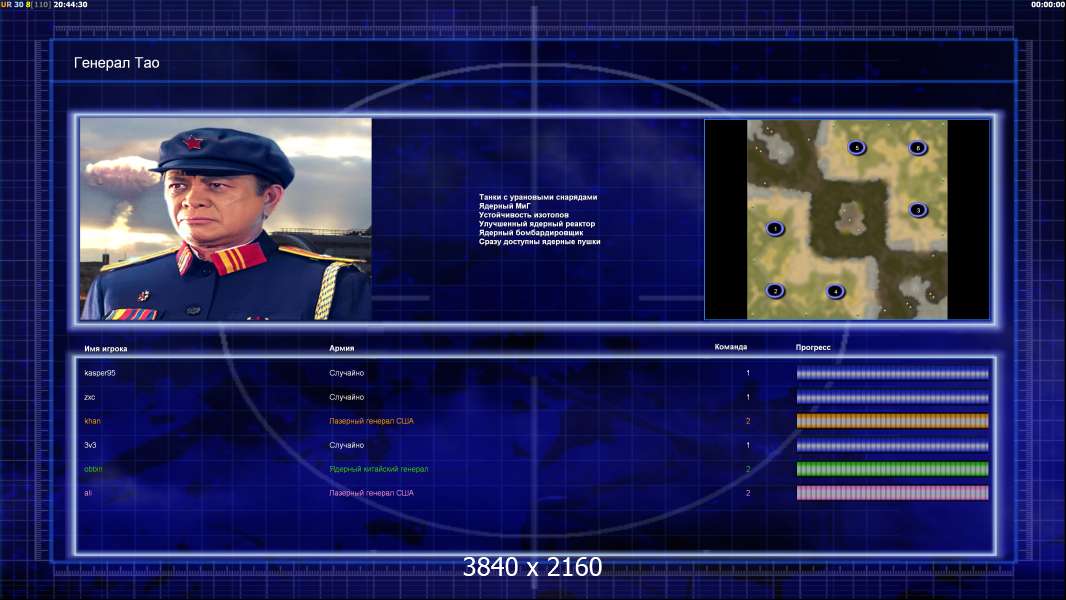
Task: Click zxc's blue loading progress bar
Action: [893, 398]
